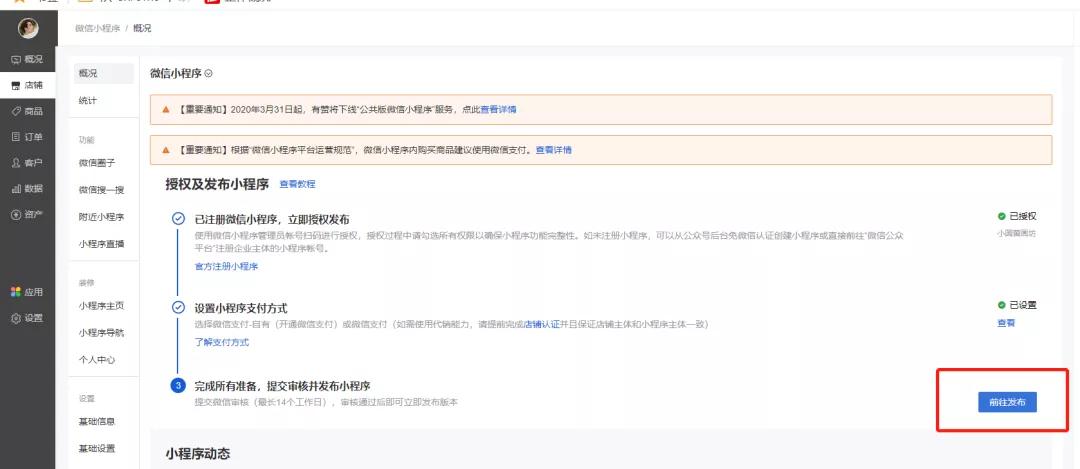Click the 数据 bar chart icon
The image size is (1080, 469).
(x=16, y=189)
